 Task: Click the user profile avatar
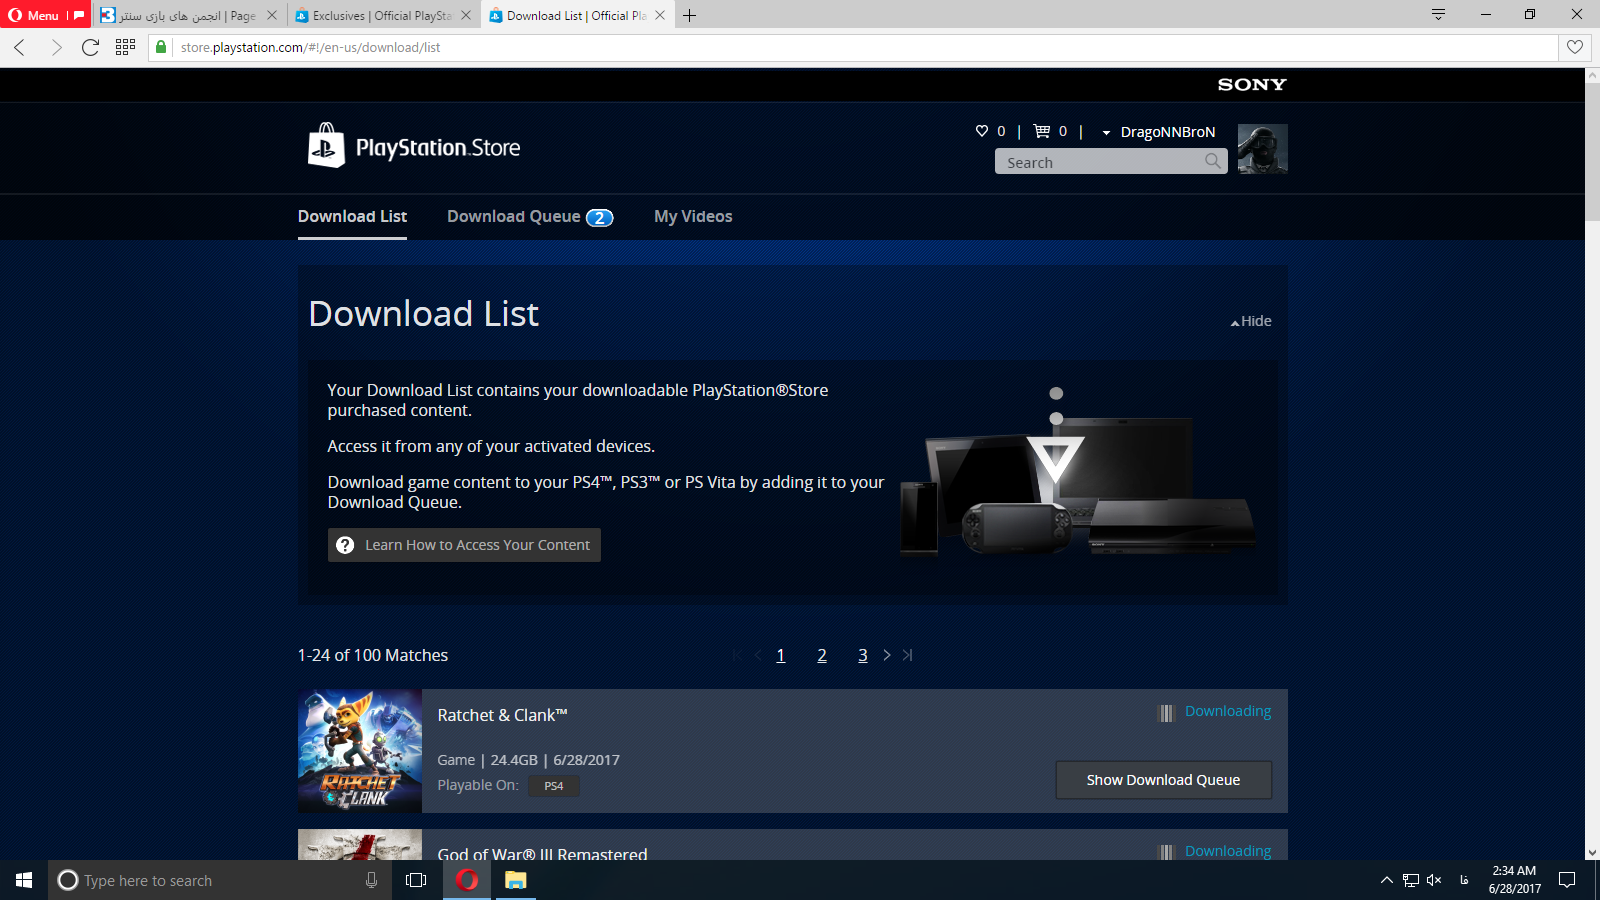click(1263, 149)
